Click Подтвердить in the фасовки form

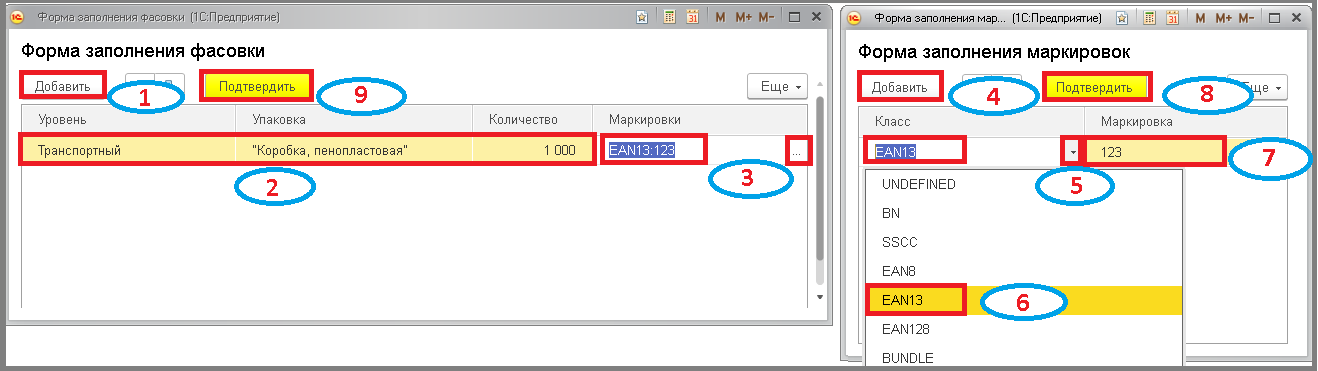257,86
